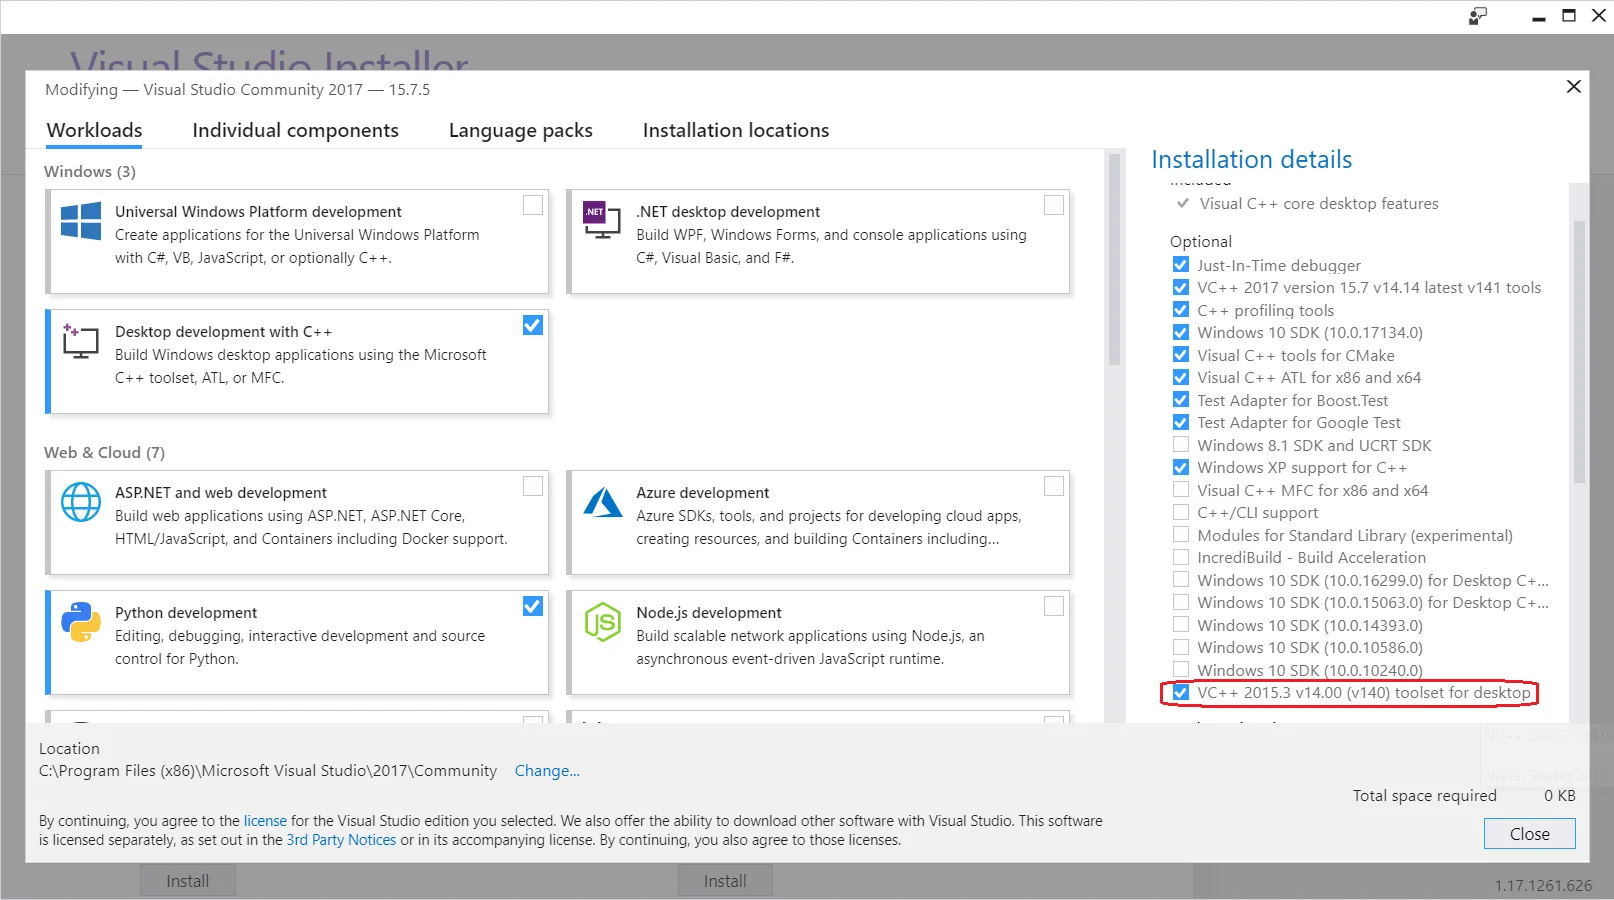The width and height of the screenshot is (1614, 900).
Task: Click the installer version 1.17.1261.626 text
Action: coord(1543,886)
